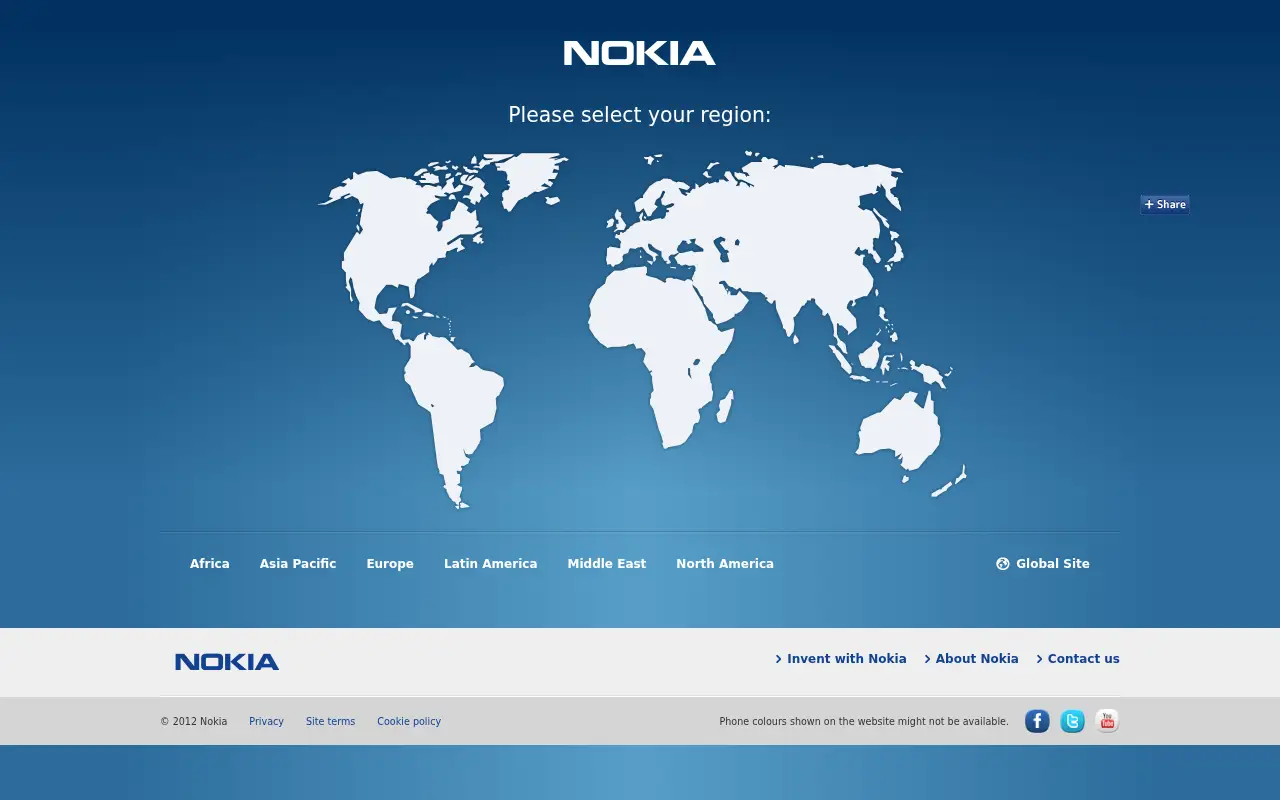1280x800 pixels.
Task: Pick the North America region link
Action: coord(725,564)
